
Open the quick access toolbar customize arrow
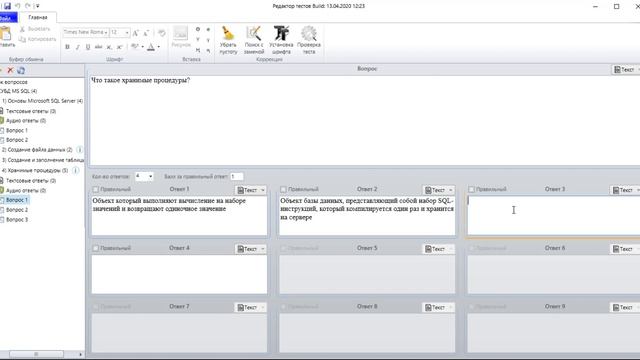click(x=37, y=6)
